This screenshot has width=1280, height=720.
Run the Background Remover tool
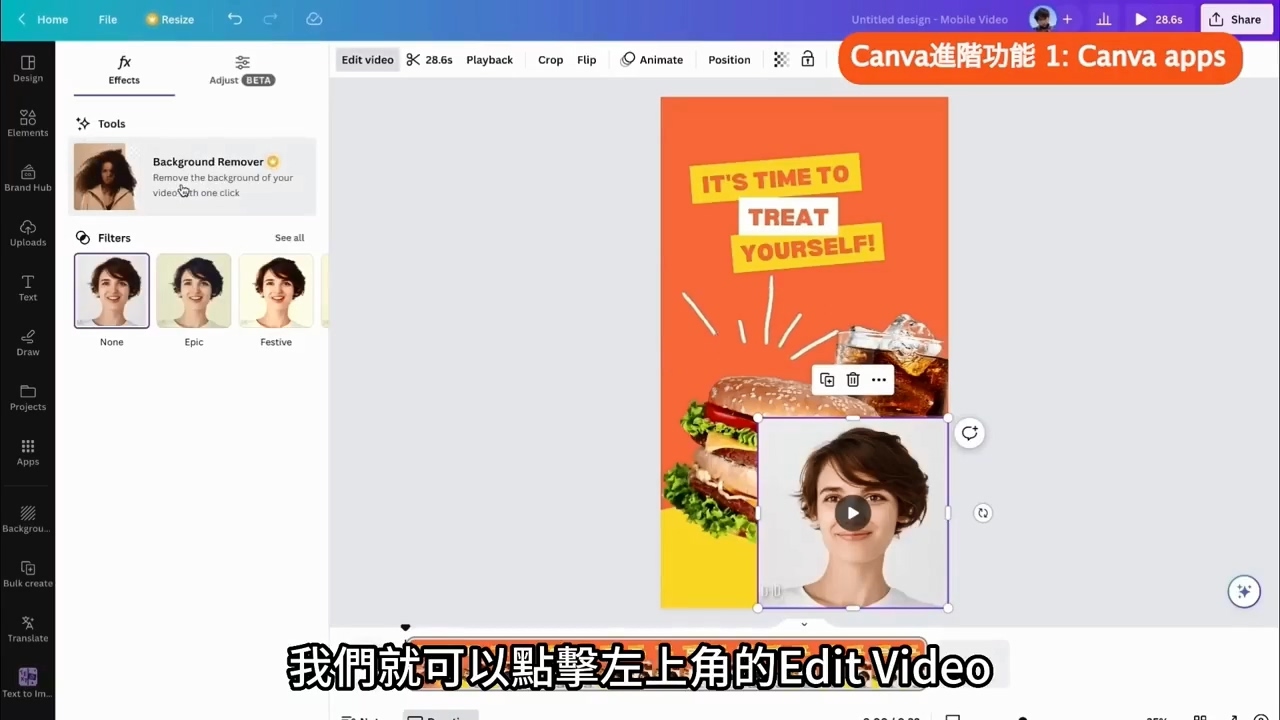(x=193, y=176)
